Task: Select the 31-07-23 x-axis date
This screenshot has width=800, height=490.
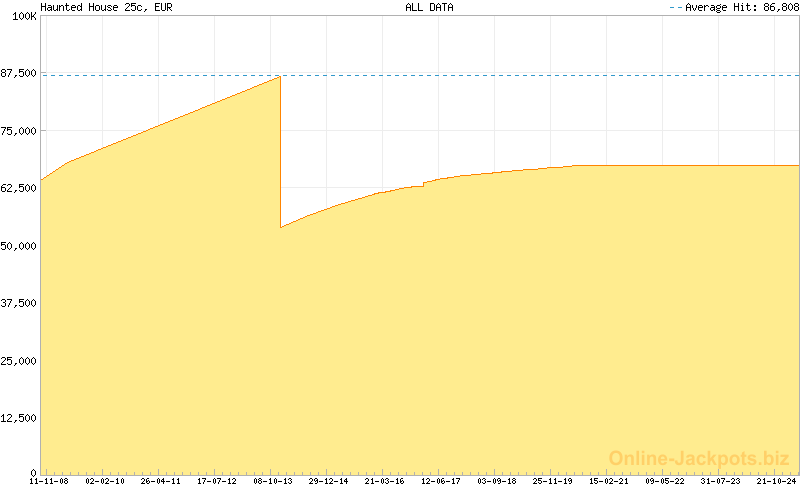Action: point(721,481)
